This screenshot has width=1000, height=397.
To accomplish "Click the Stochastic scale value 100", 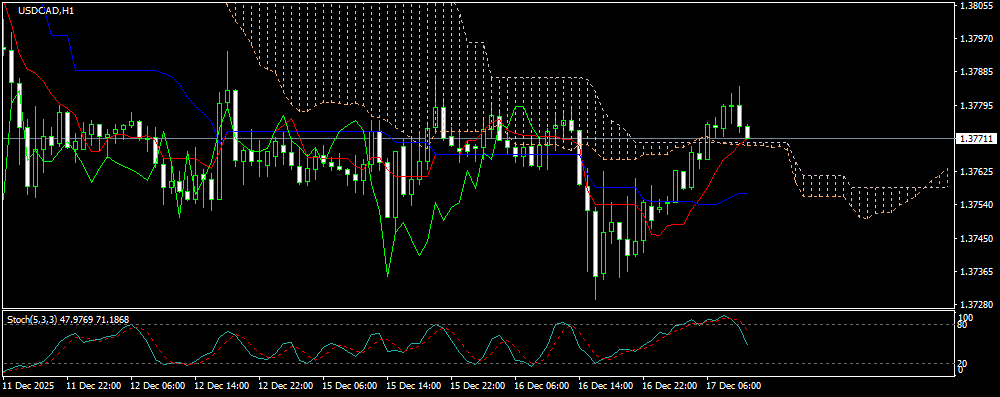I will click(966, 317).
